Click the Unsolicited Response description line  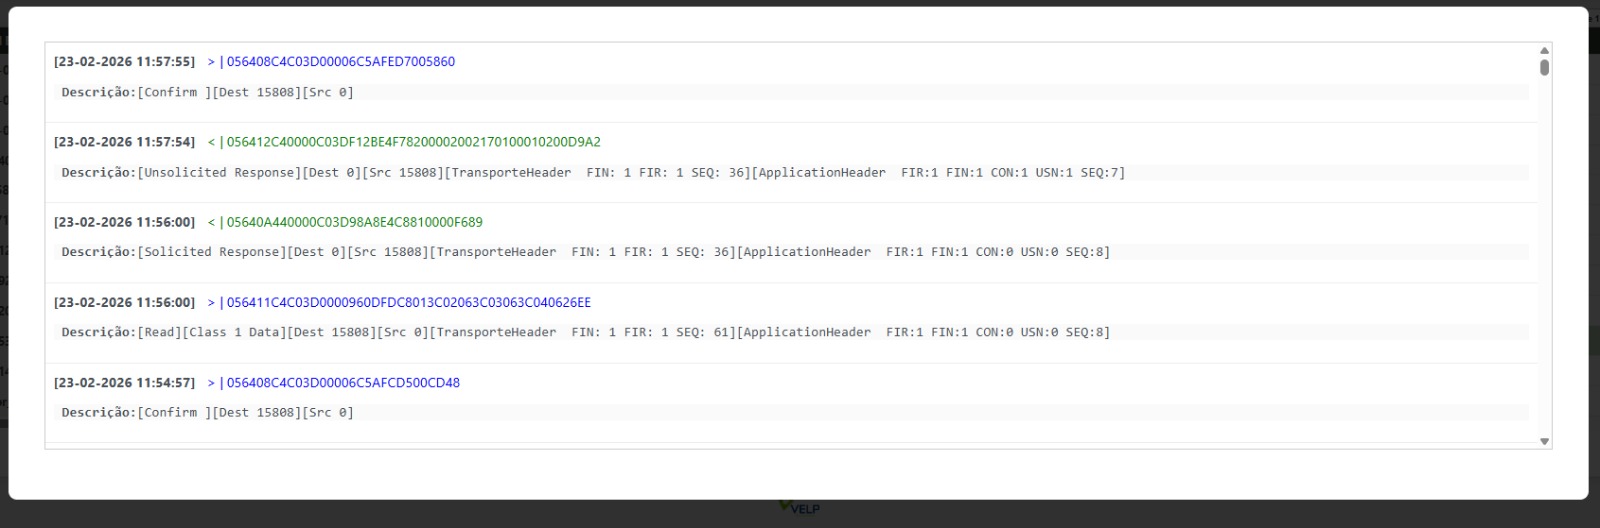tap(593, 173)
